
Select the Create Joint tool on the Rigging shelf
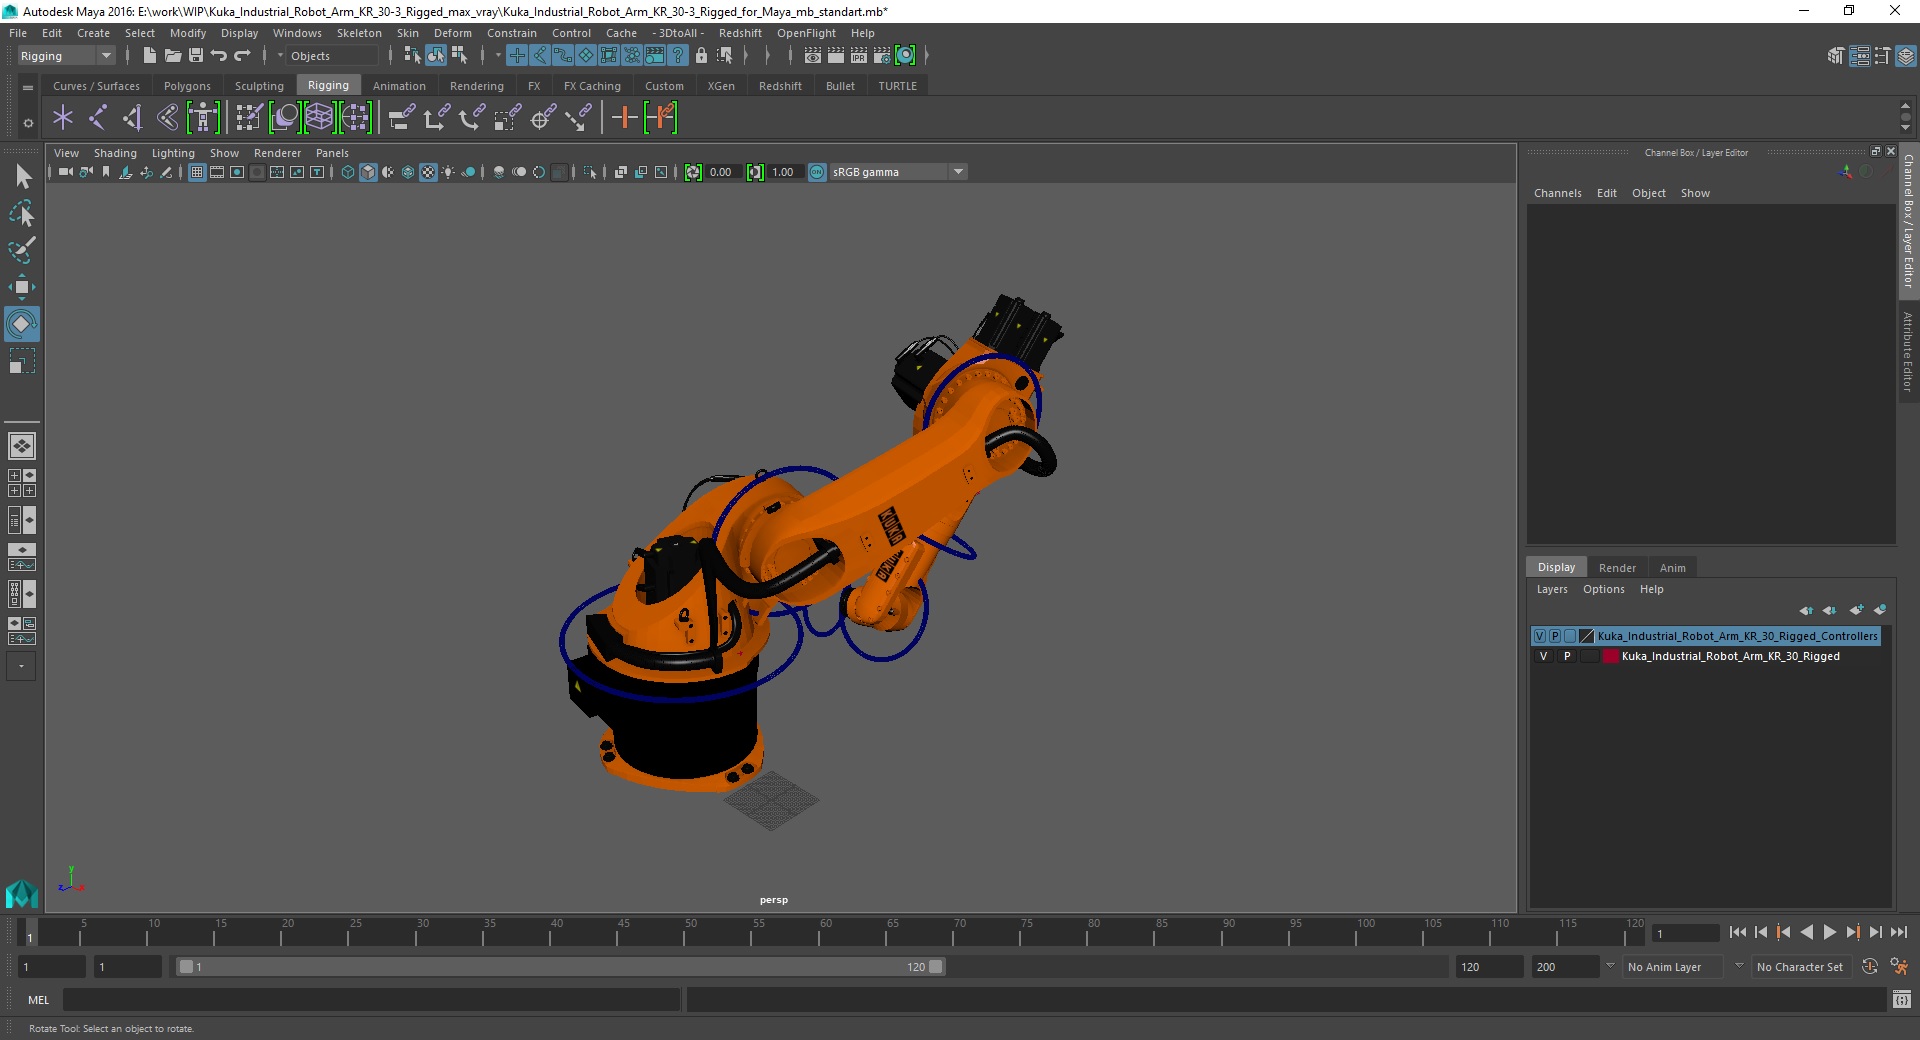[x=97, y=118]
